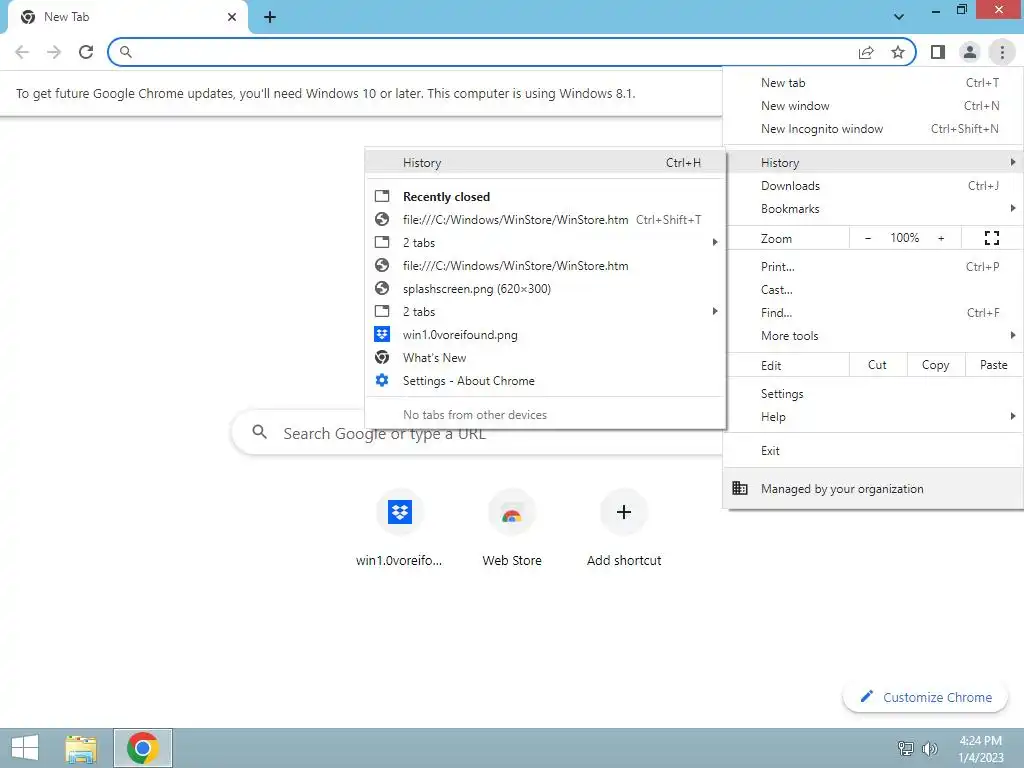The image size is (1024, 768).
Task: Open File Explorer from taskbar
Action: pos(81,748)
